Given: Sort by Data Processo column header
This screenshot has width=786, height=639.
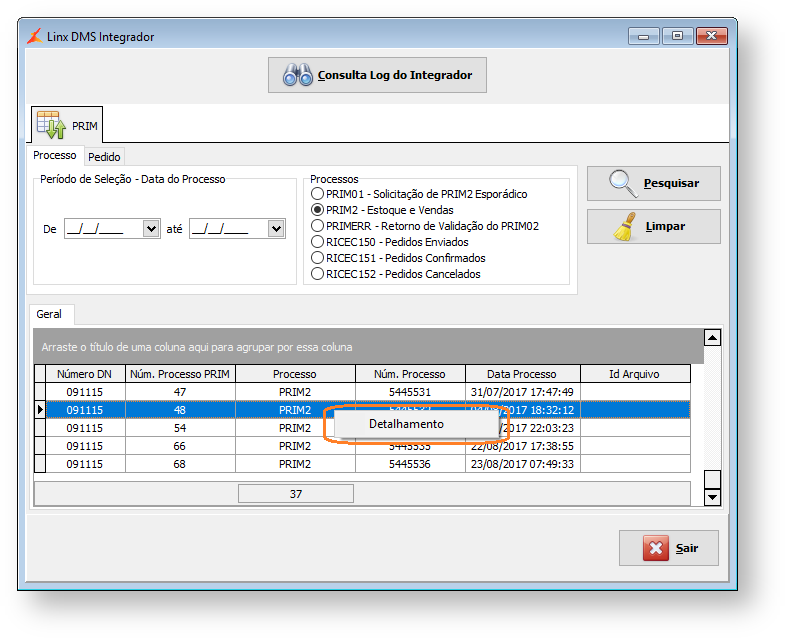Looking at the screenshot, I should [522, 374].
